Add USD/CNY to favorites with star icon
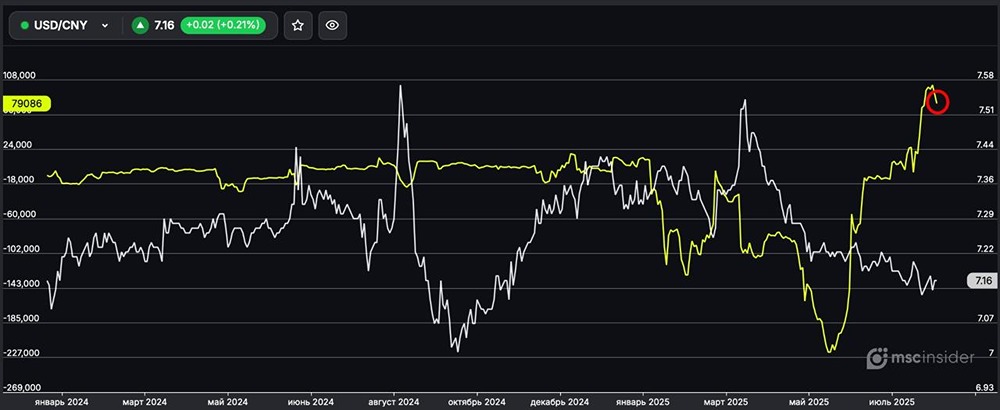This screenshot has height=410, width=1000. point(297,26)
